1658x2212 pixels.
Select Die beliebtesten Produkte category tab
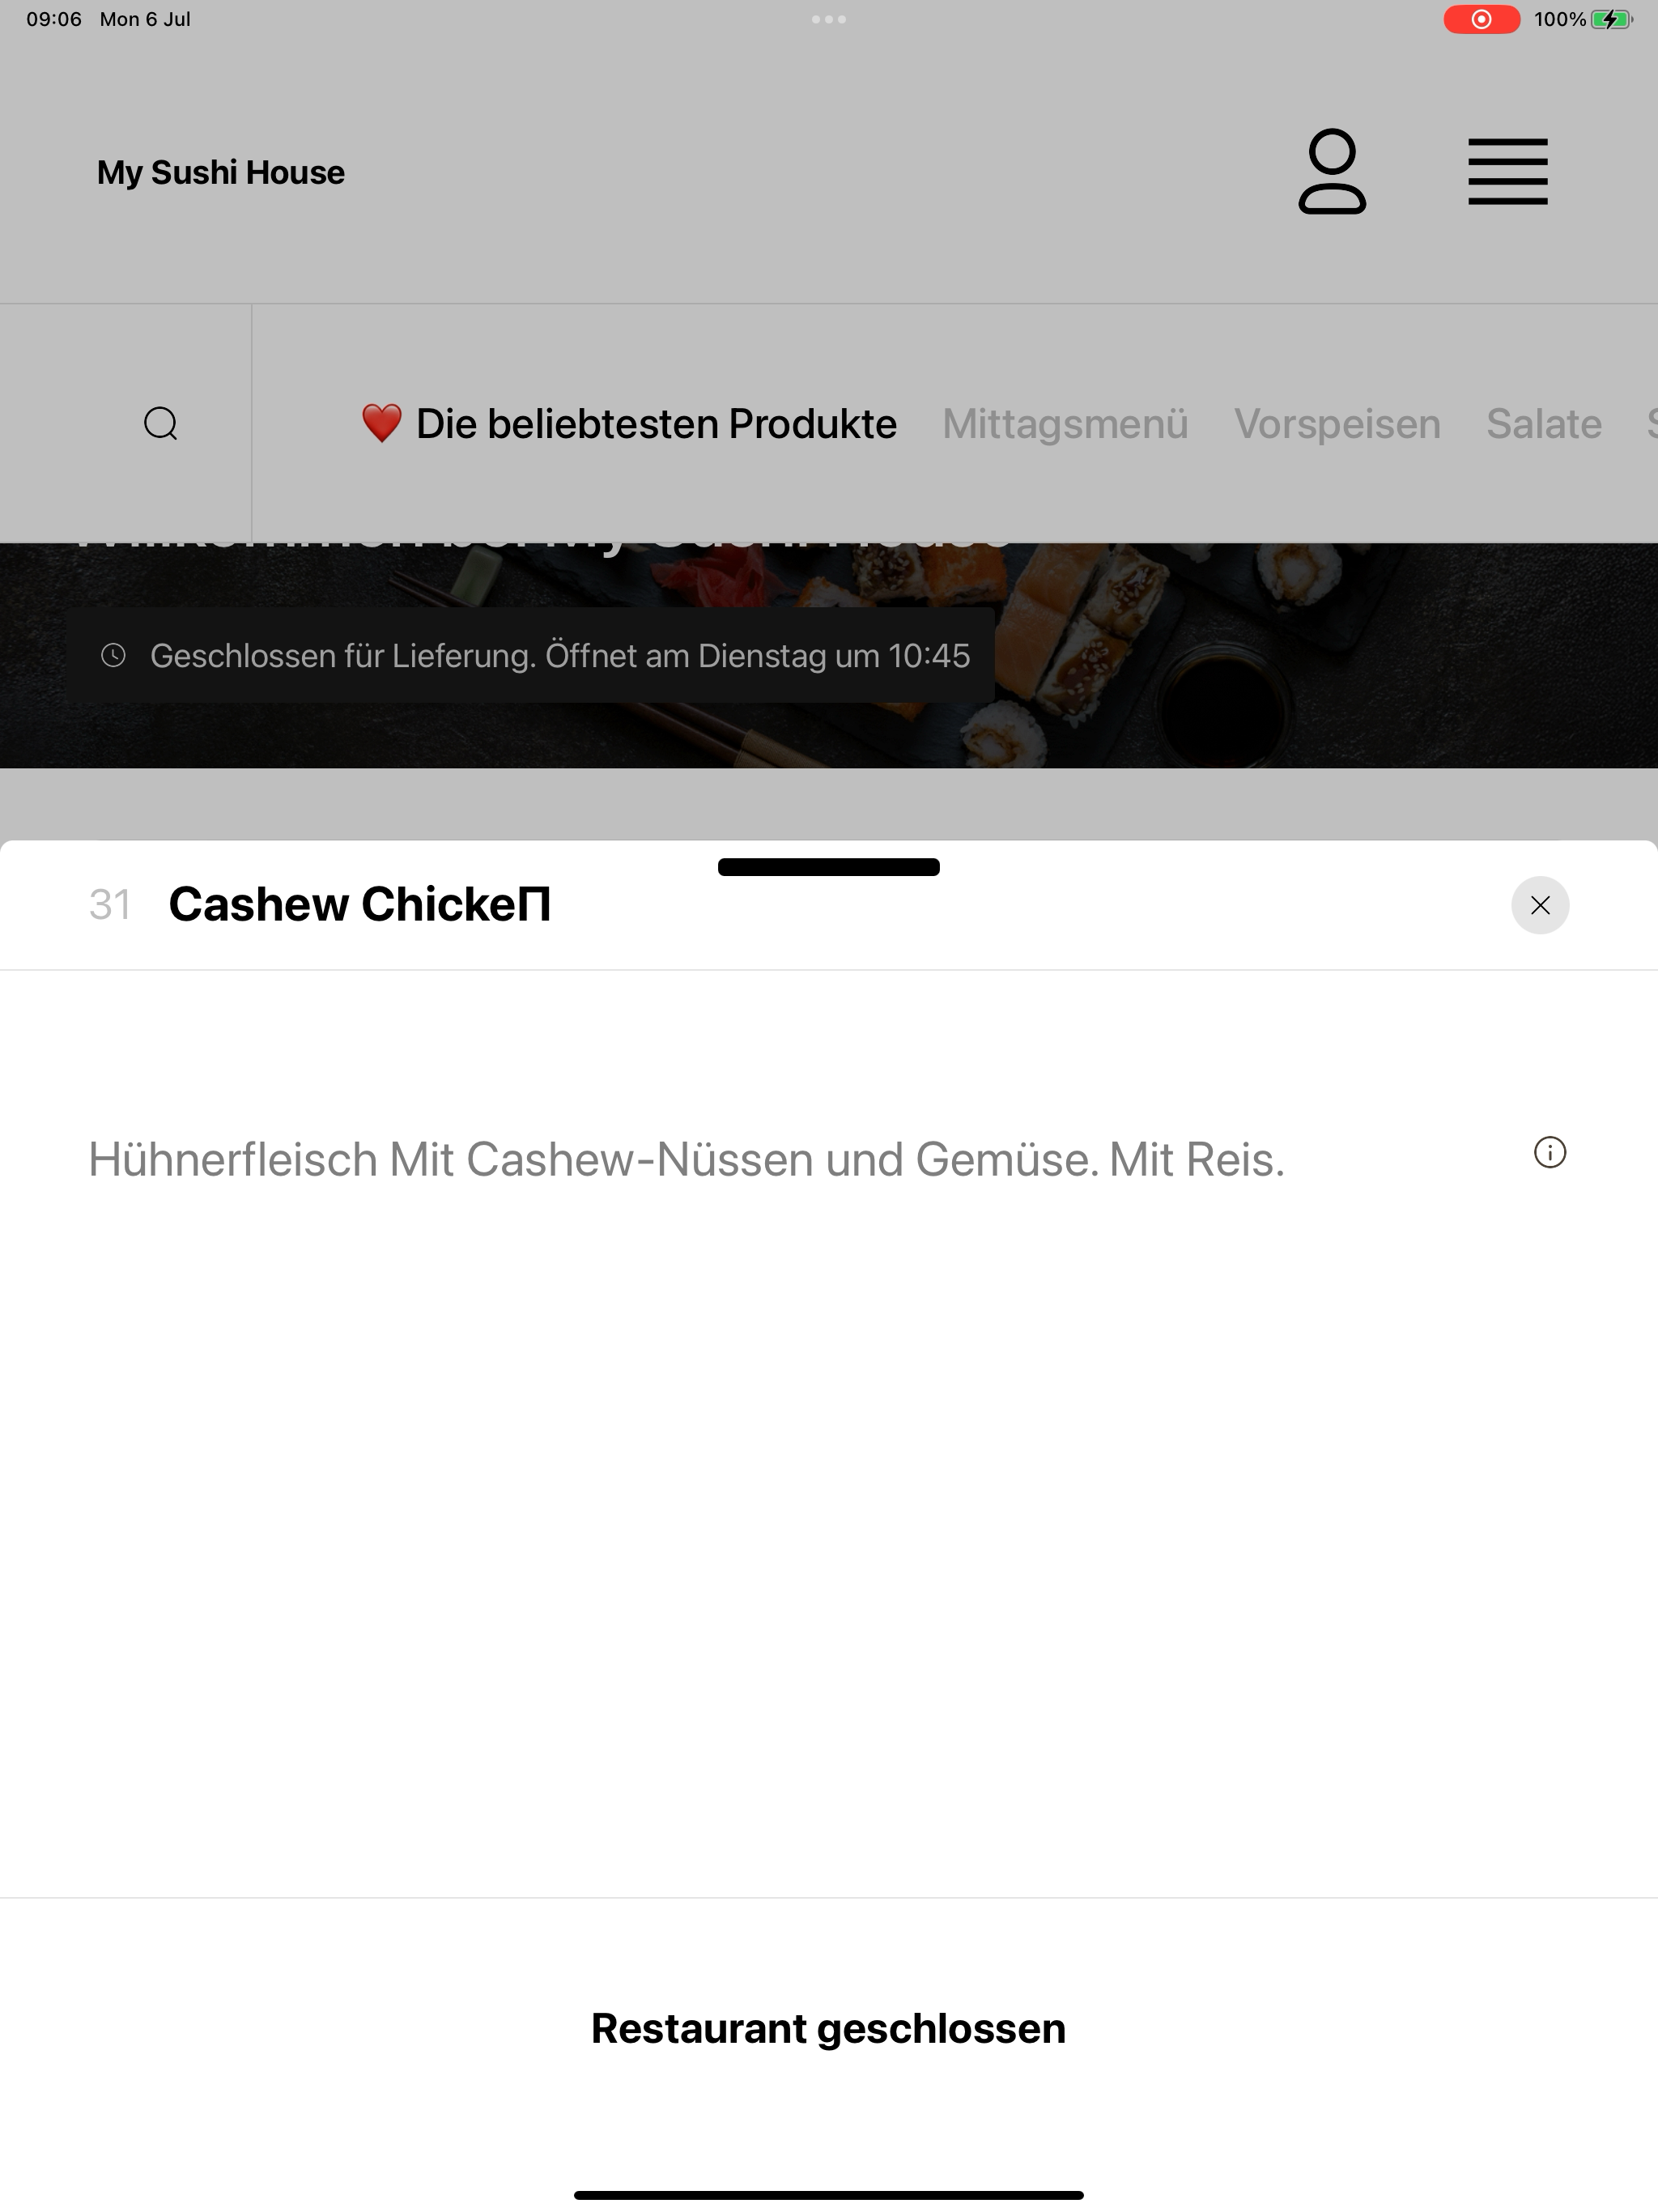[629, 424]
